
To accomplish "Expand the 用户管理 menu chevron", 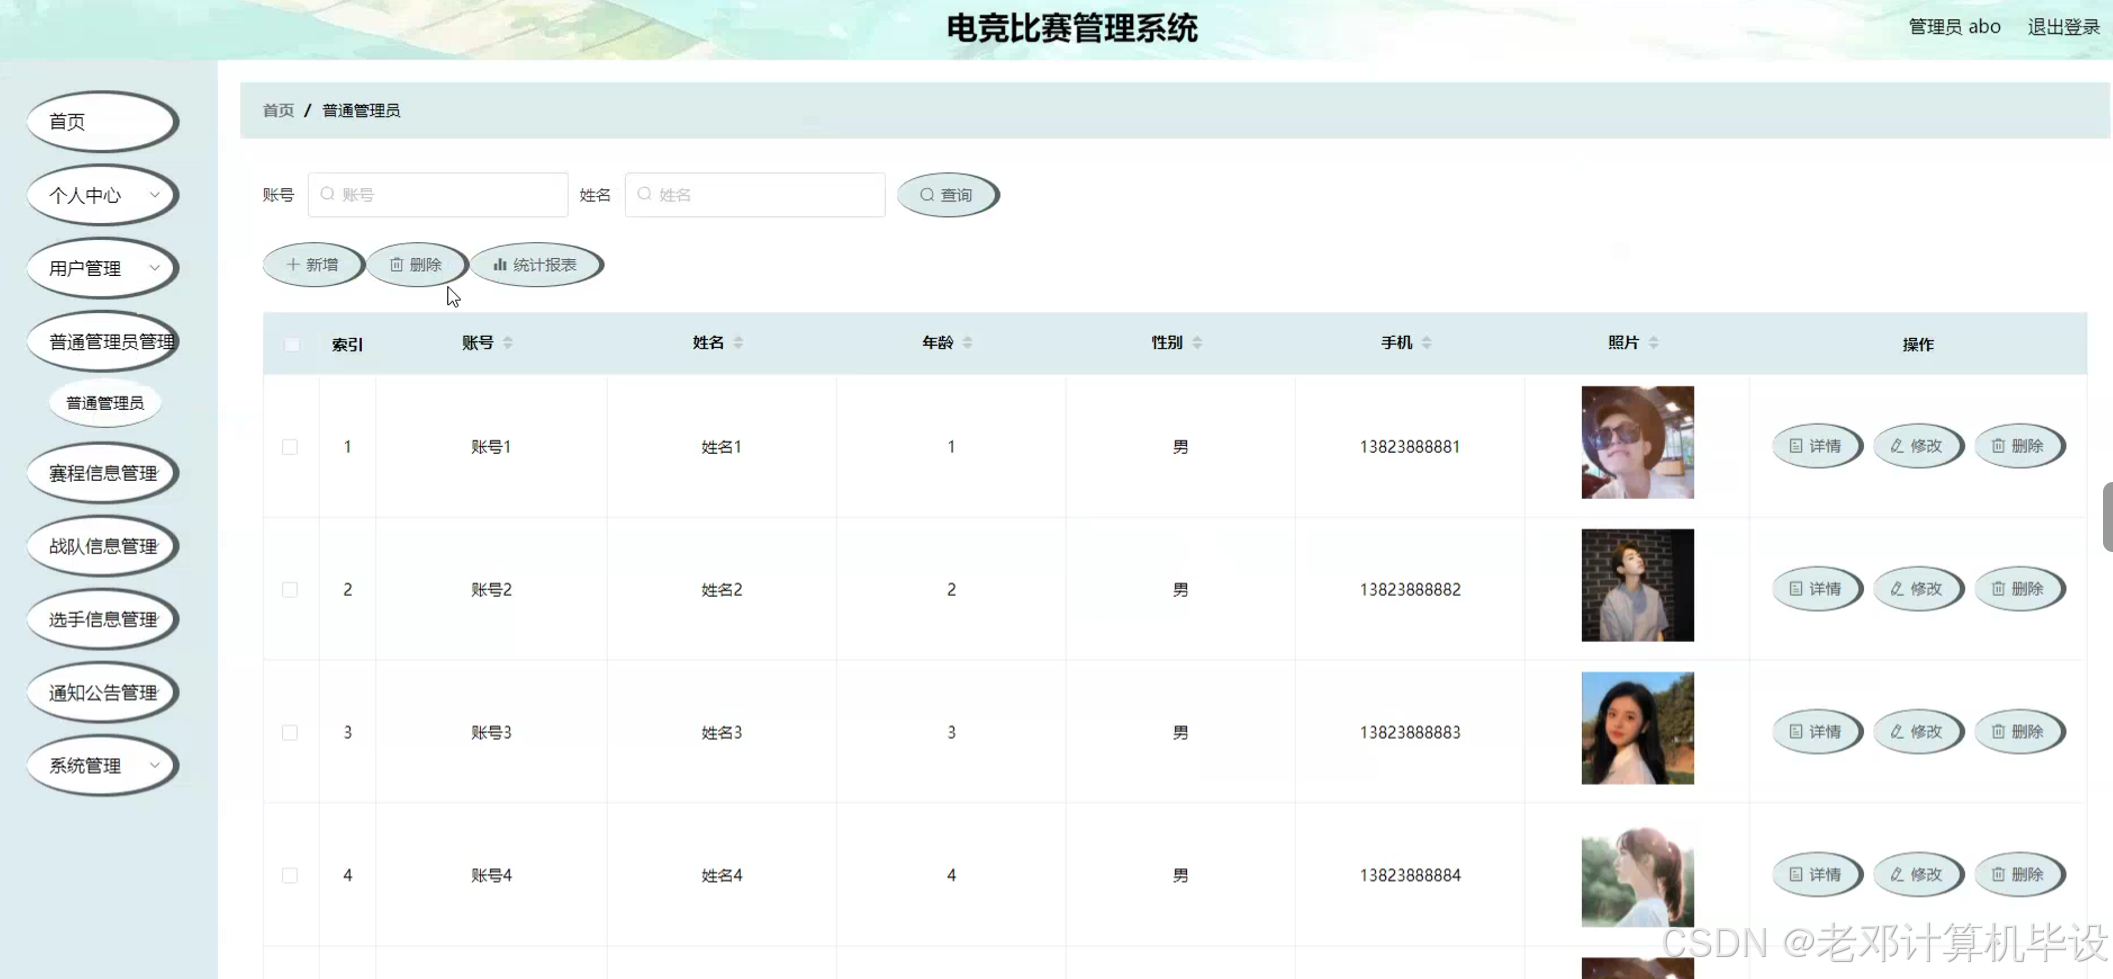I will (x=154, y=268).
